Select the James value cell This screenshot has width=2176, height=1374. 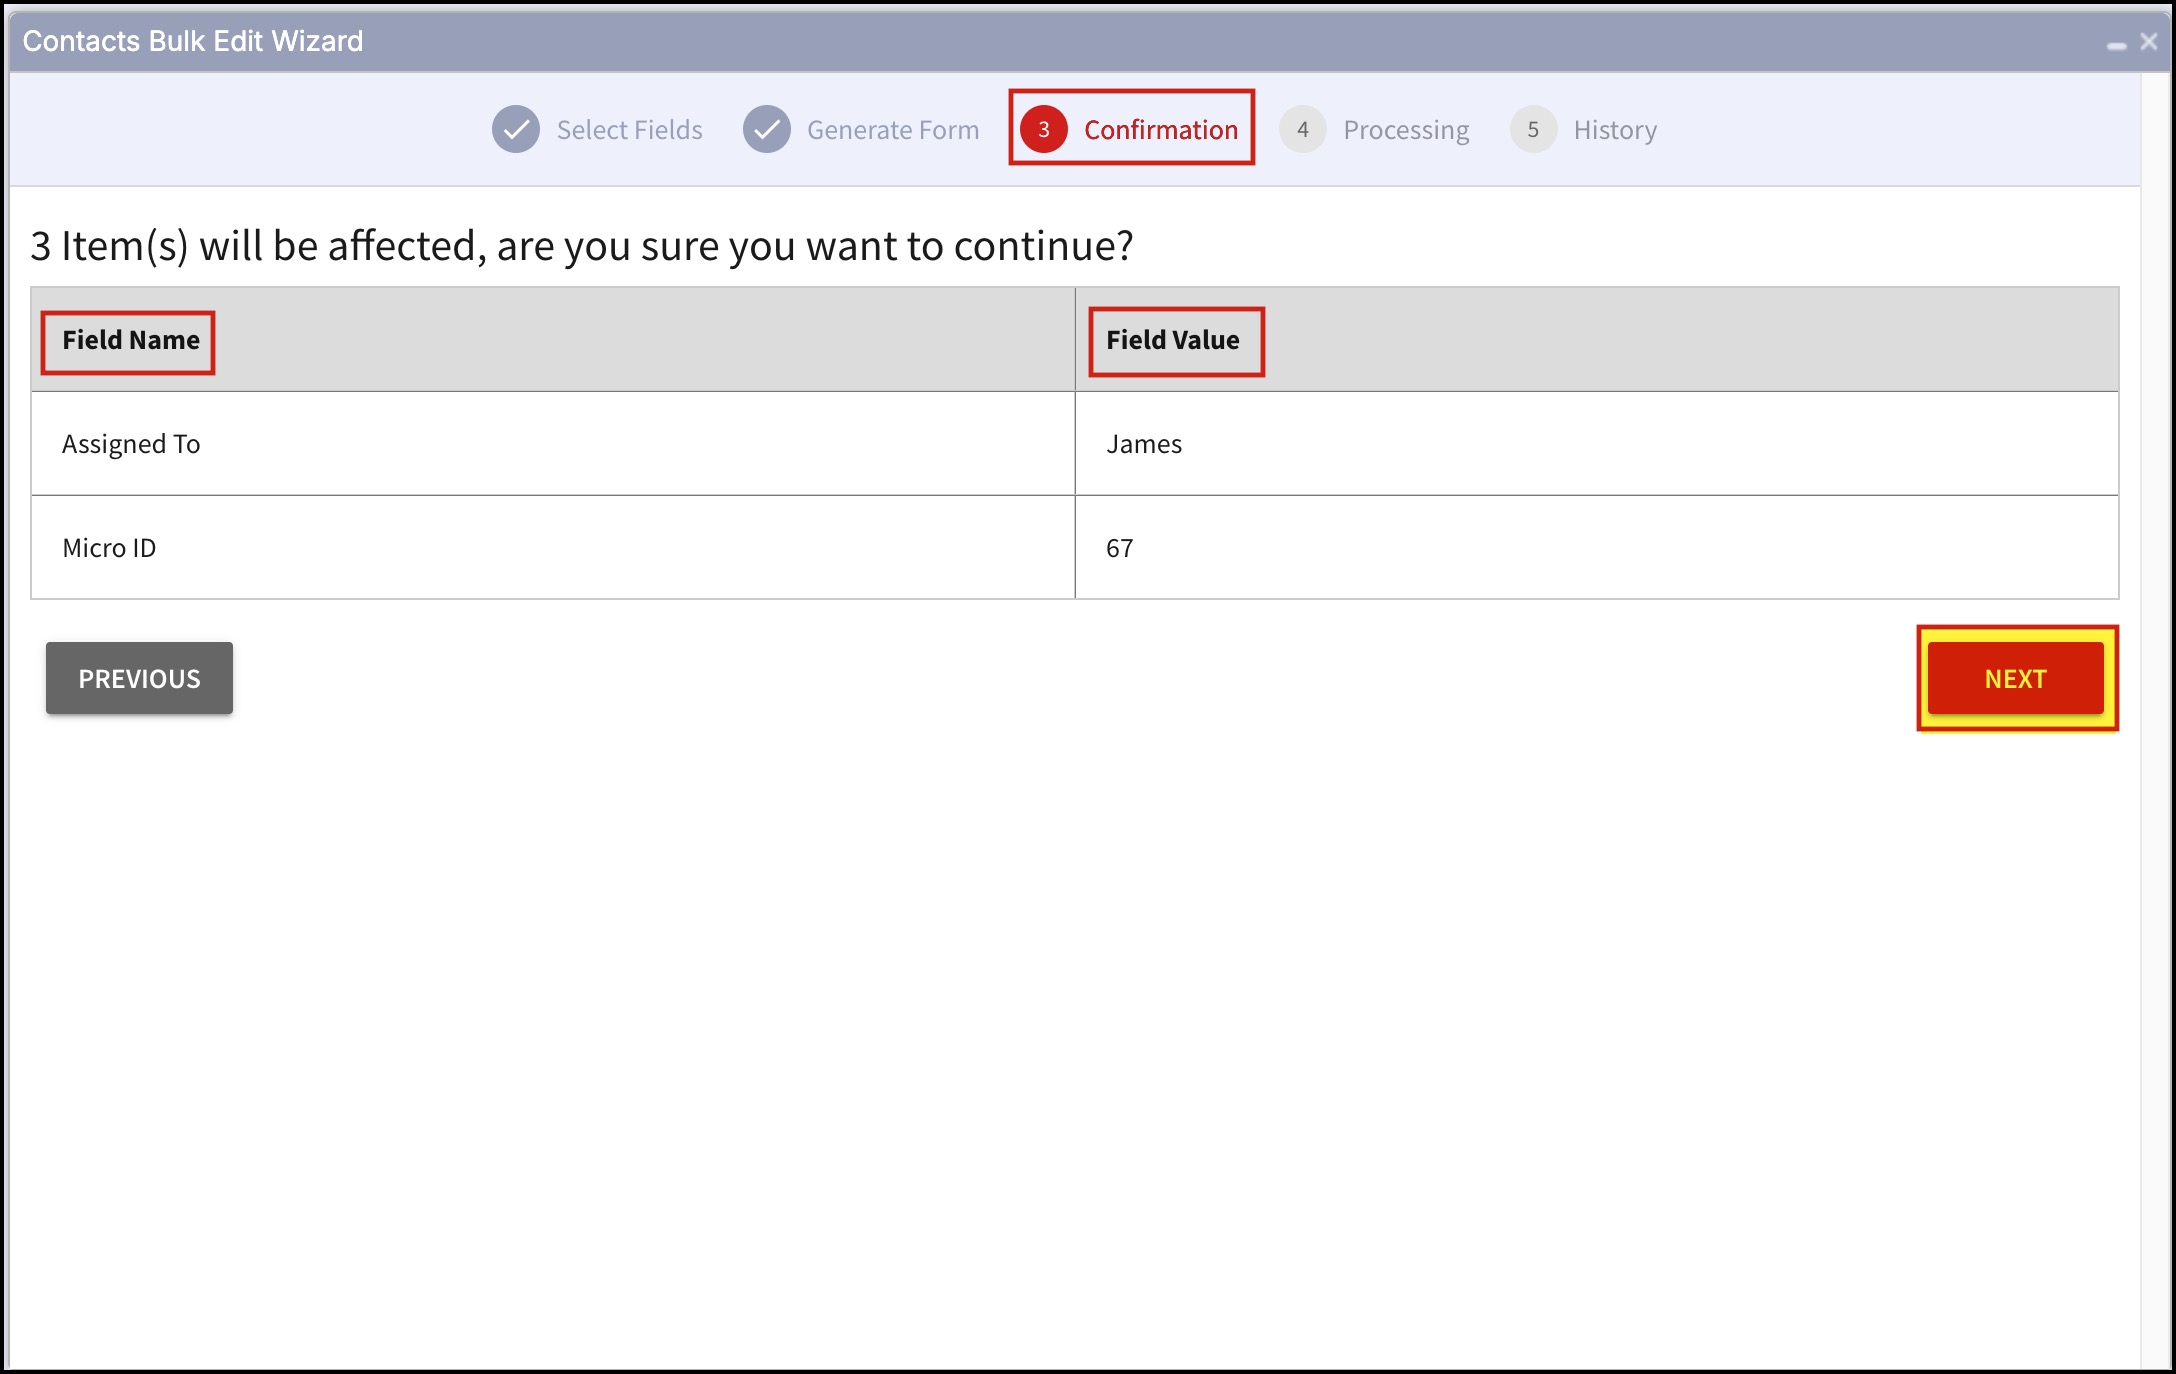pyautogui.click(x=1144, y=444)
